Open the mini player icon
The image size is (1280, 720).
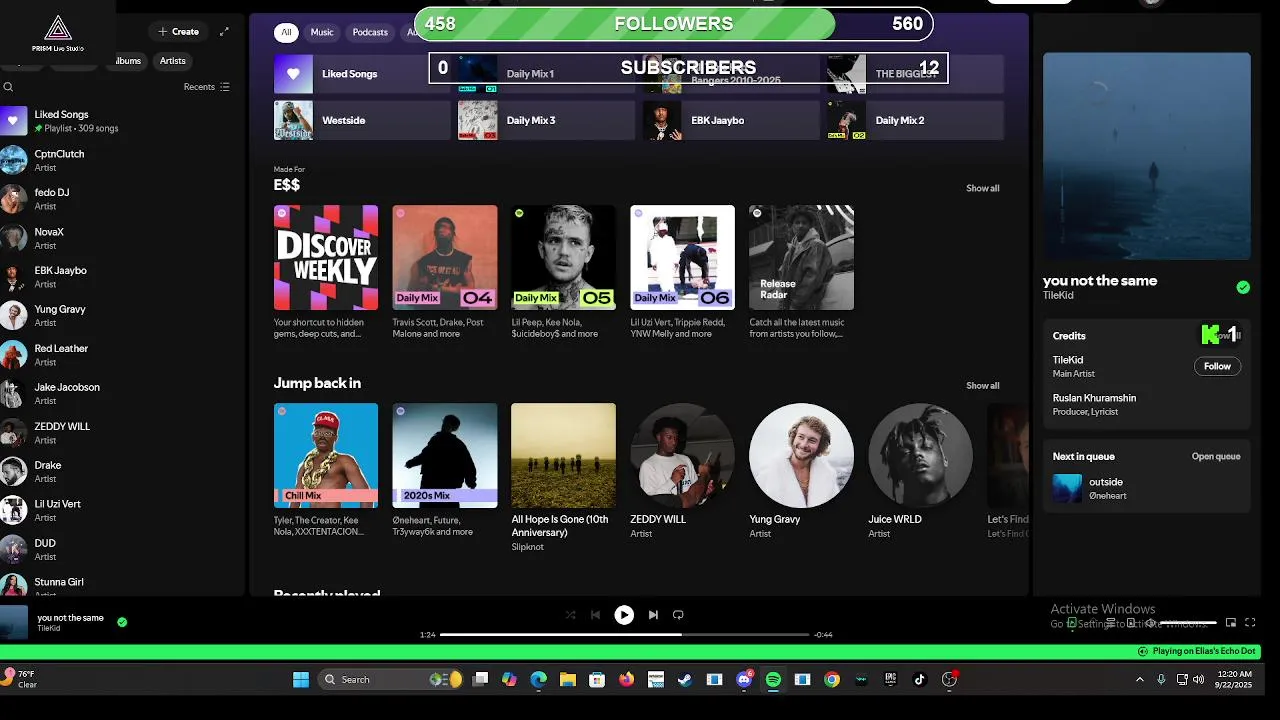[x=1231, y=623]
